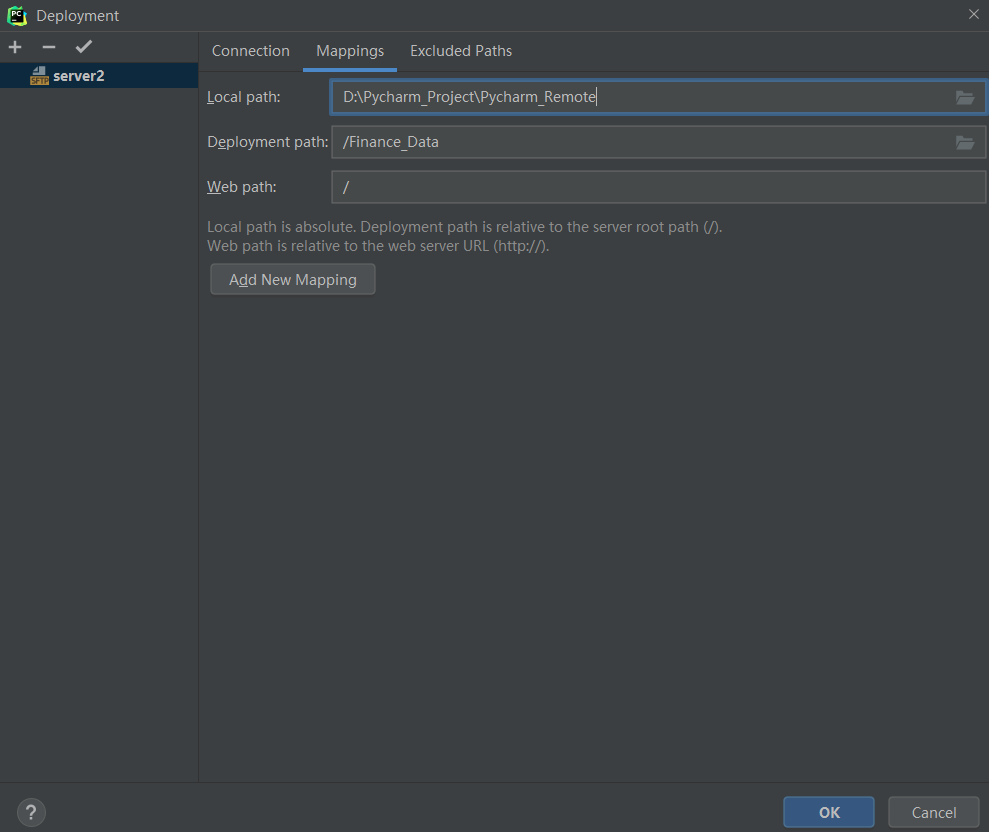The image size is (989, 832).
Task: Click the use-as-default checkmark icon
Action: tap(83, 46)
